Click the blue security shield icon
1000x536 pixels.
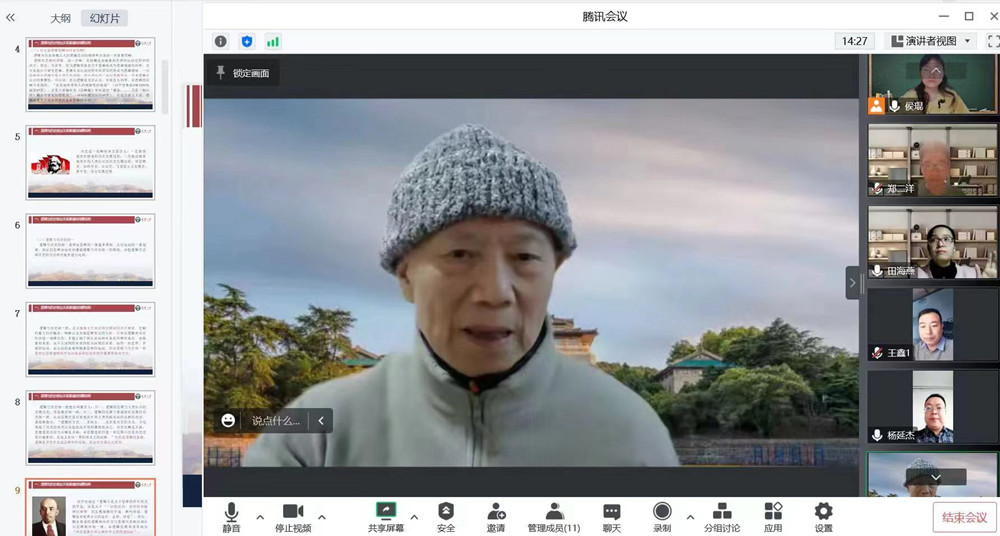(247, 41)
